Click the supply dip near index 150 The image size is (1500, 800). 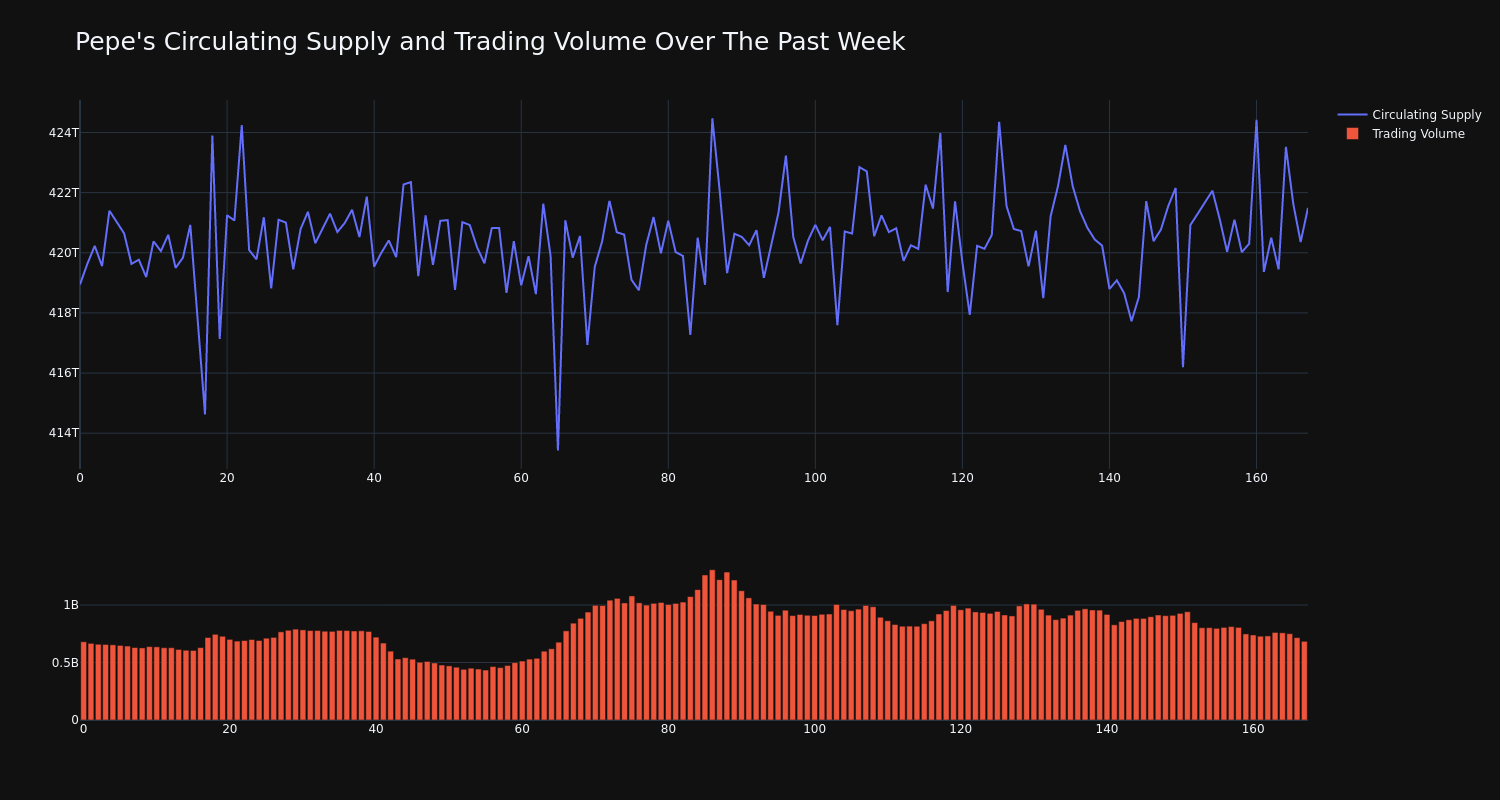click(x=1183, y=366)
